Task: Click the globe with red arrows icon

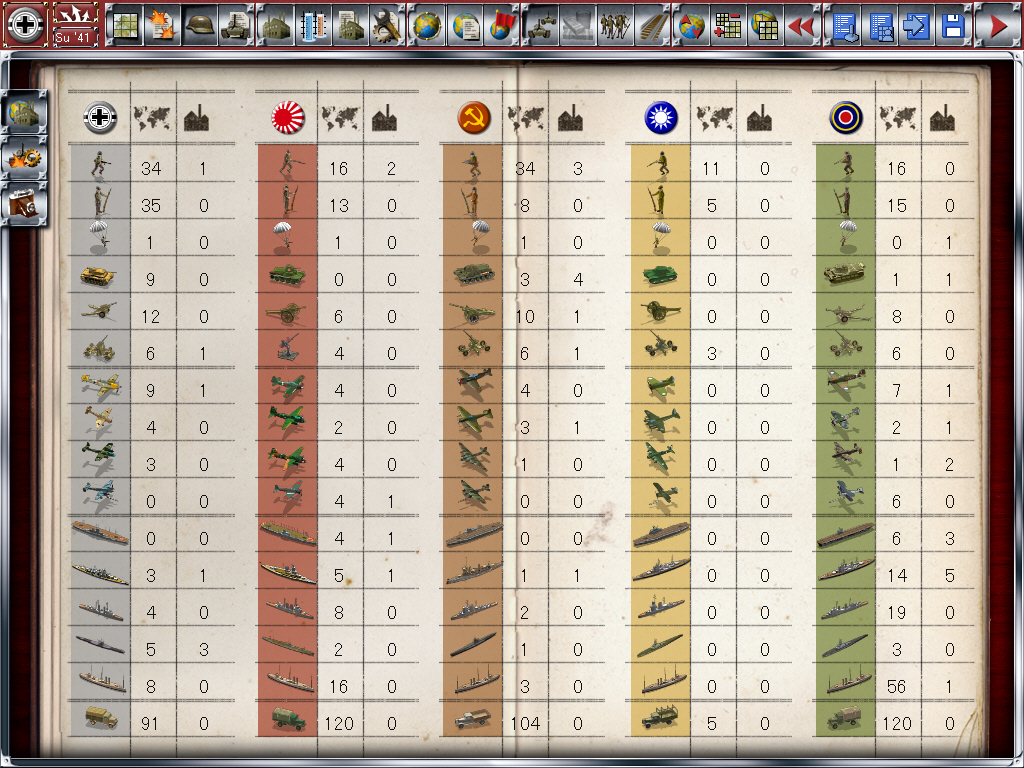Action: click(x=690, y=25)
